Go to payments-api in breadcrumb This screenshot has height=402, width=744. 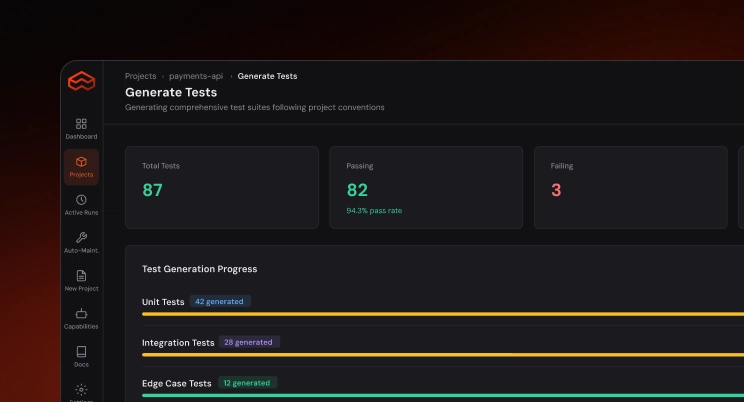(196, 76)
